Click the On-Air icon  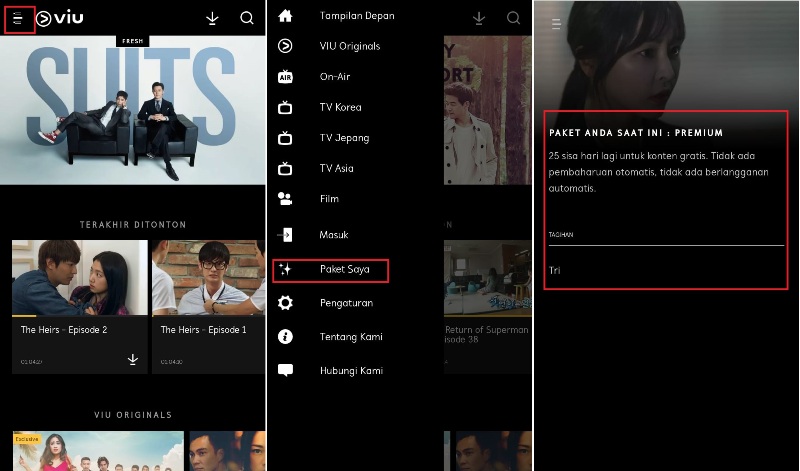click(285, 77)
